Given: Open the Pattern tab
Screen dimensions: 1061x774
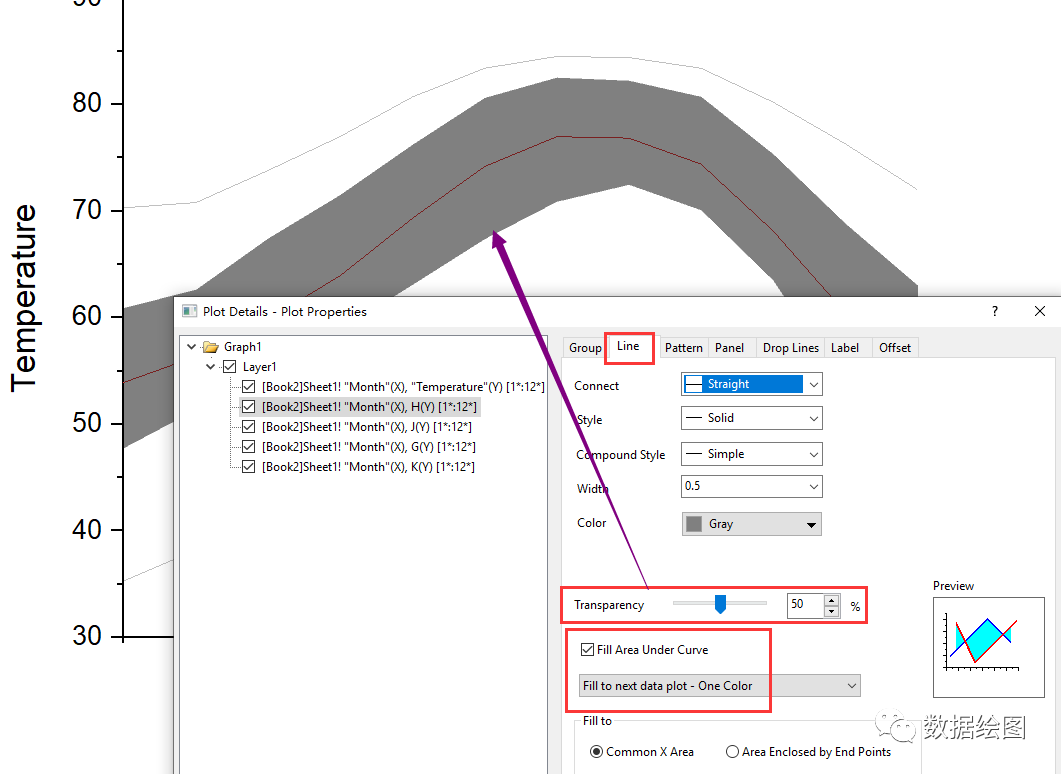Looking at the screenshot, I should pos(683,348).
